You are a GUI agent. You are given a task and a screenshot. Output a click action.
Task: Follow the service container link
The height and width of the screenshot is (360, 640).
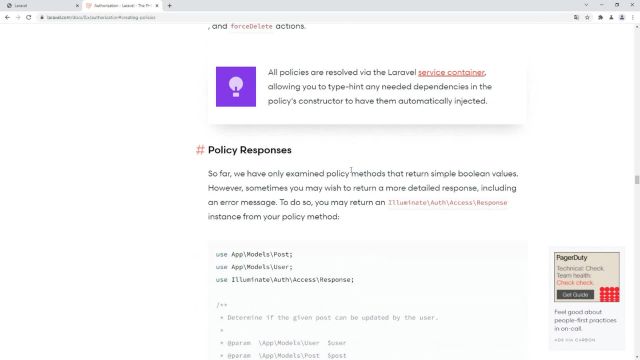click(x=451, y=73)
